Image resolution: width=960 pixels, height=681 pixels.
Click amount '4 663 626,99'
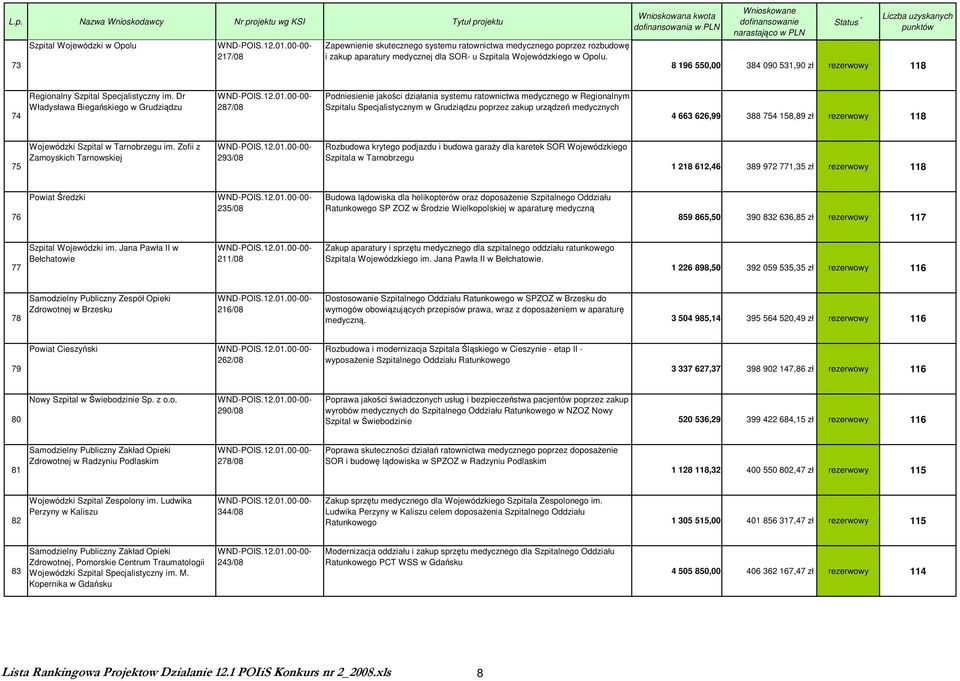[696, 116]
